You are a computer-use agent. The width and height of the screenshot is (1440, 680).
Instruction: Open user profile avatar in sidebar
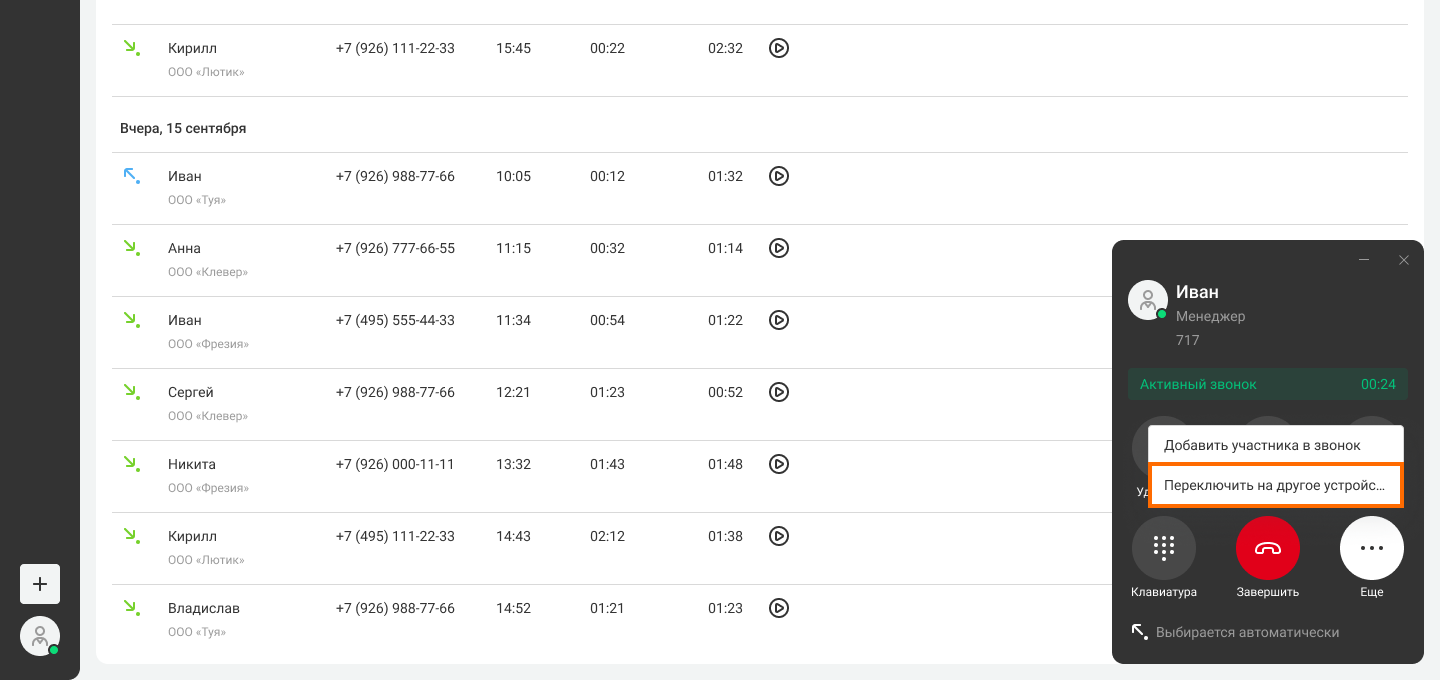pos(40,636)
